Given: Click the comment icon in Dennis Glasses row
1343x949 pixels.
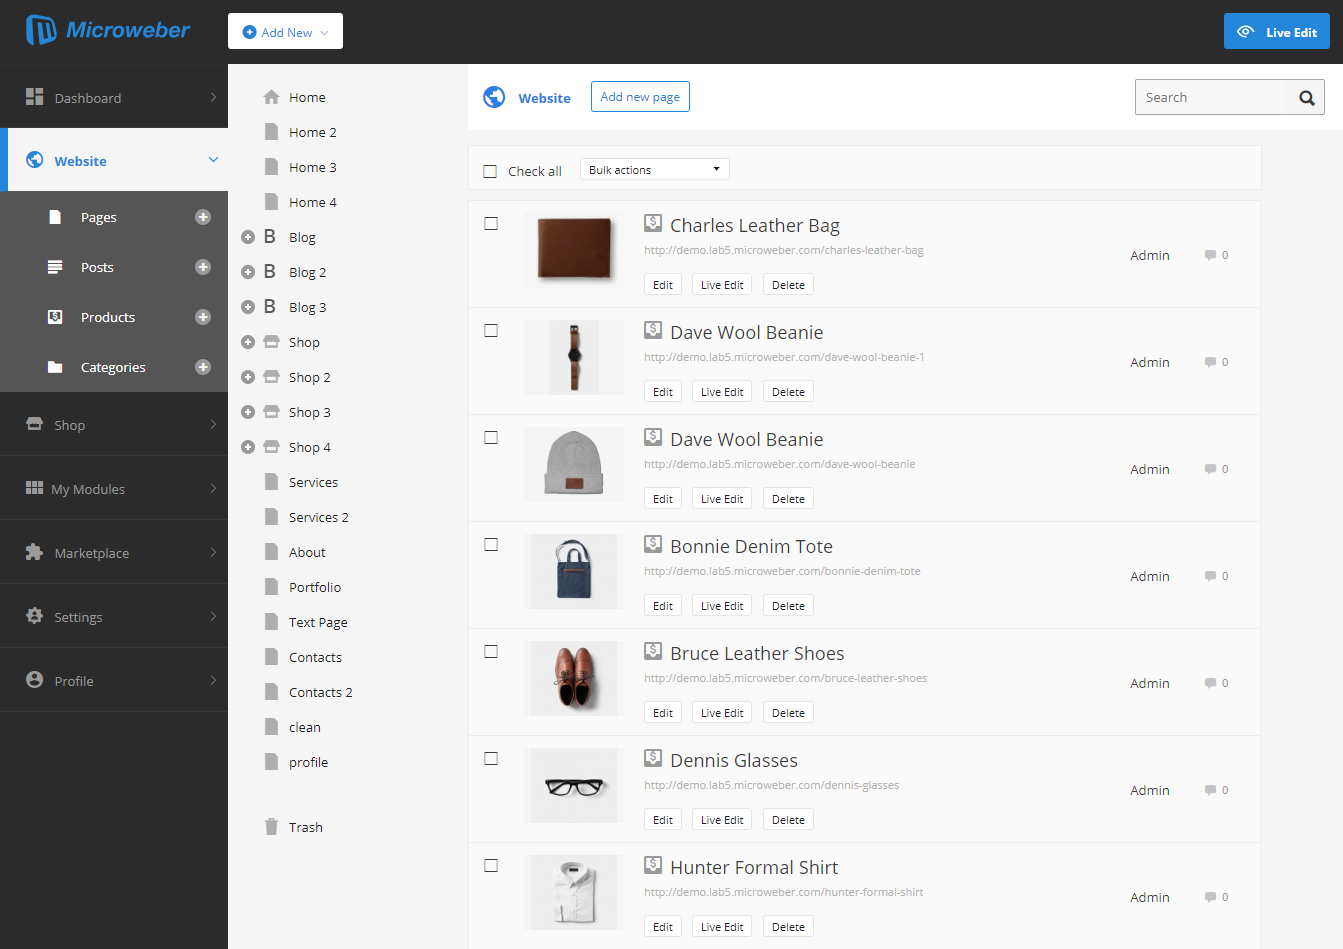Looking at the screenshot, I should (x=1210, y=790).
